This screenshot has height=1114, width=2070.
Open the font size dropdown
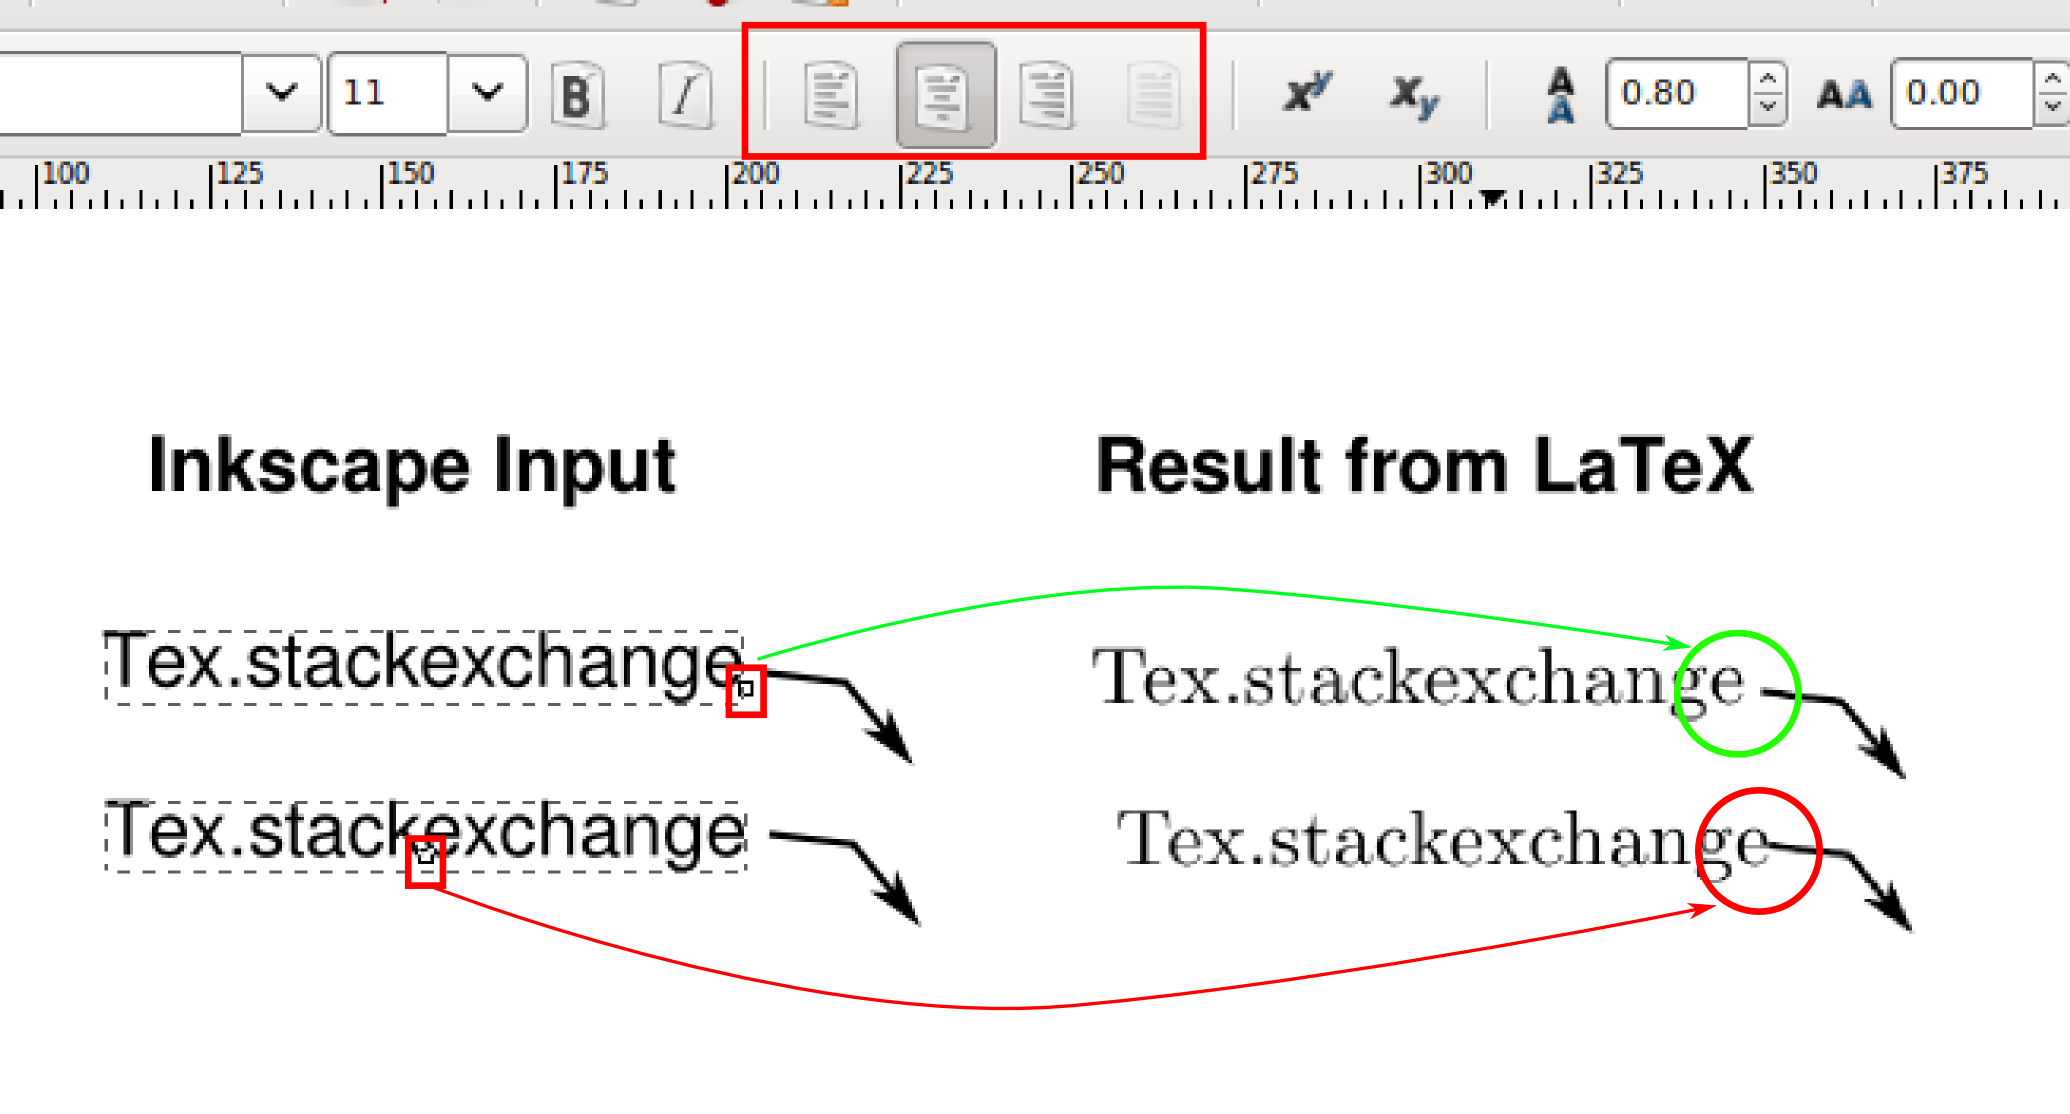click(x=487, y=93)
